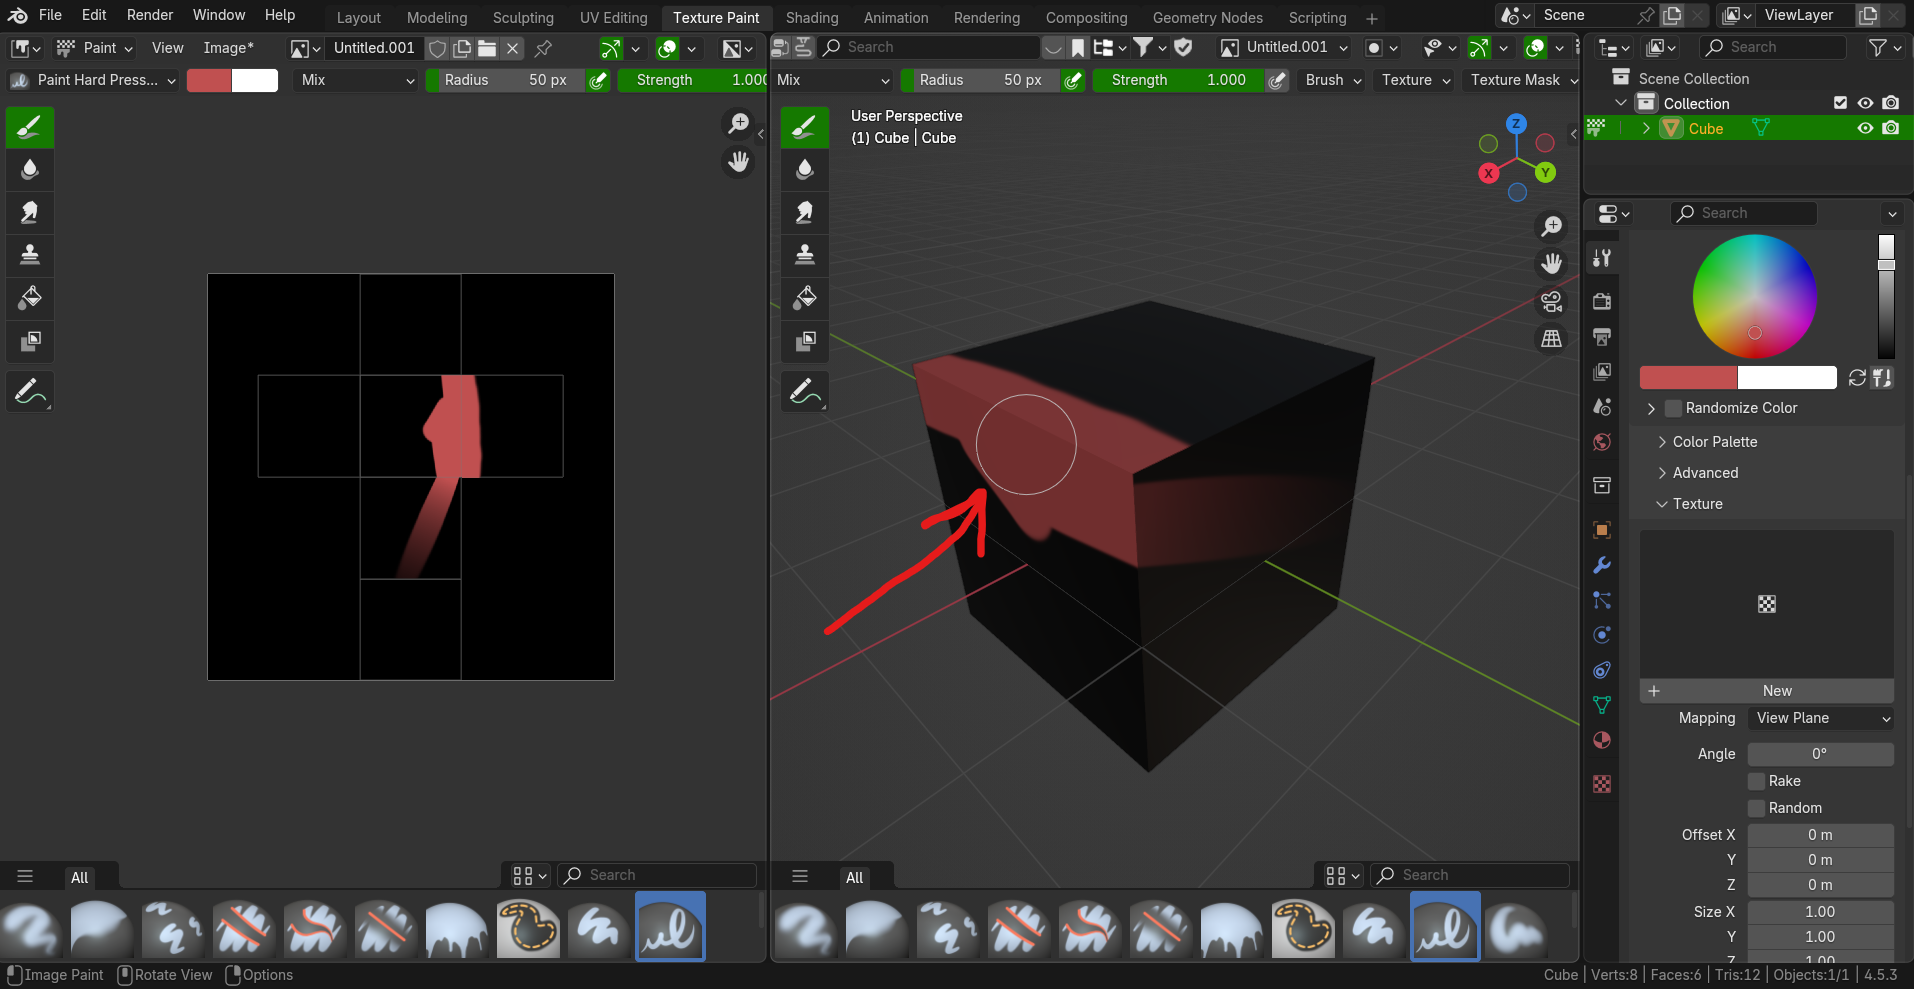This screenshot has height=989, width=1914.
Task: Select the Fill tool in image editor
Action: tap(30, 297)
